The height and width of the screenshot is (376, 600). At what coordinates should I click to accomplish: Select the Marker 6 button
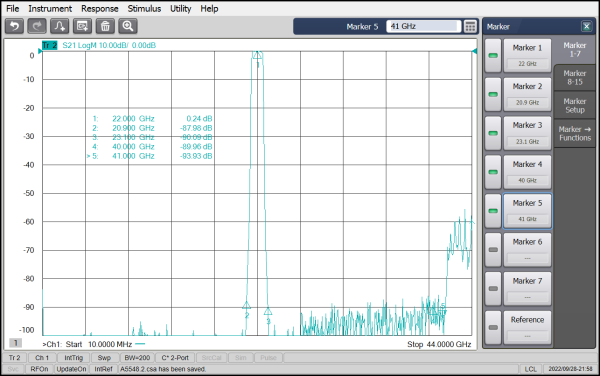point(527,250)
